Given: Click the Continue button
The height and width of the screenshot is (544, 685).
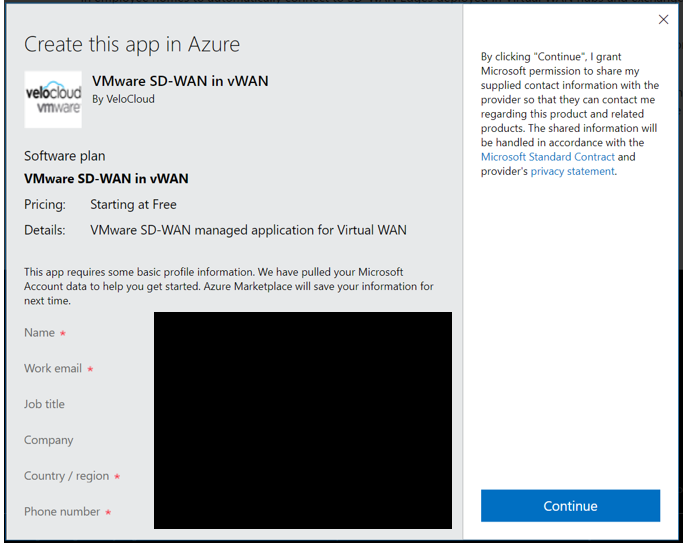Looking at the screenshot, I should click(x=570, y=506).
